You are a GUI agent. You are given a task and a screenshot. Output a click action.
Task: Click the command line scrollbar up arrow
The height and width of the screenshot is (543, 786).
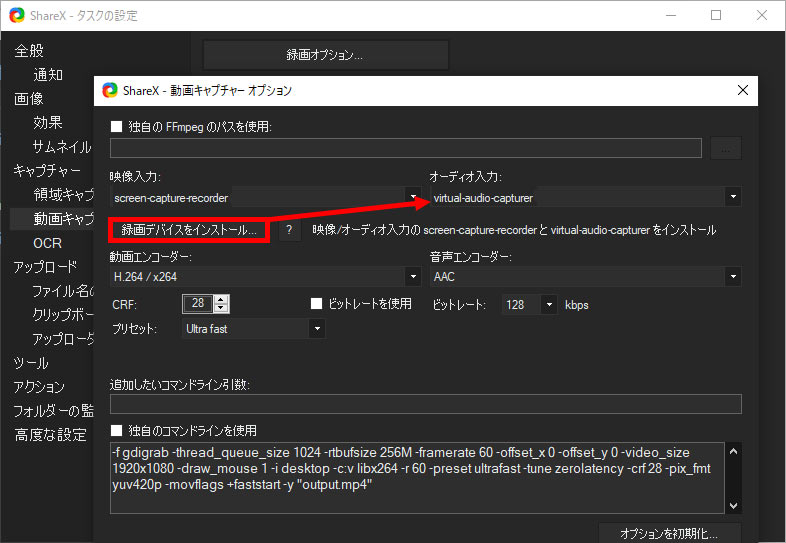click(733, 451)
